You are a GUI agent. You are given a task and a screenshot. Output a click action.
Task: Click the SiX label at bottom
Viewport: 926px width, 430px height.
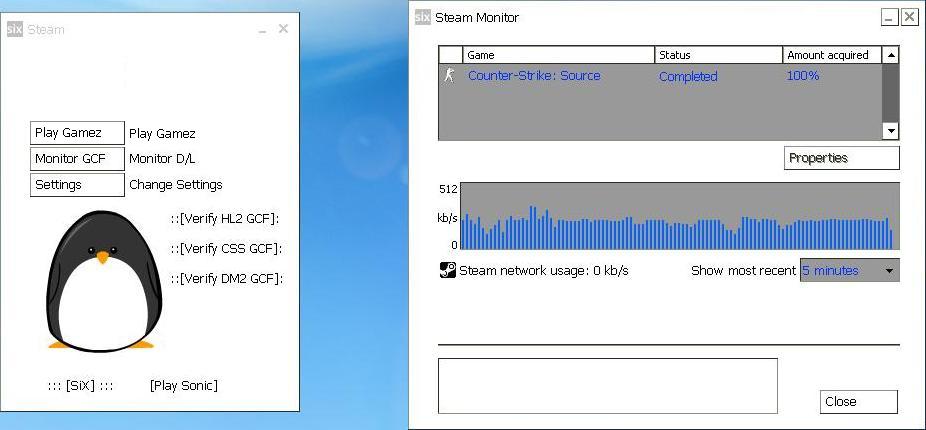coord(80,386)
